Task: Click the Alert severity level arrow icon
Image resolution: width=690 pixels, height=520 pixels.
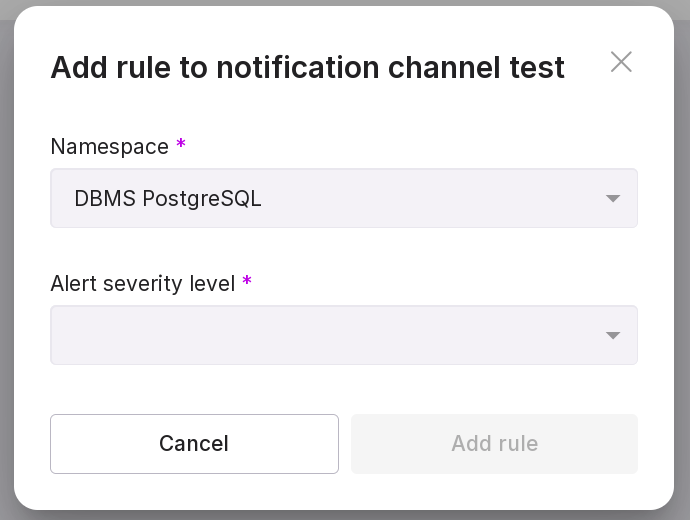Action: [x=613, y=336]
